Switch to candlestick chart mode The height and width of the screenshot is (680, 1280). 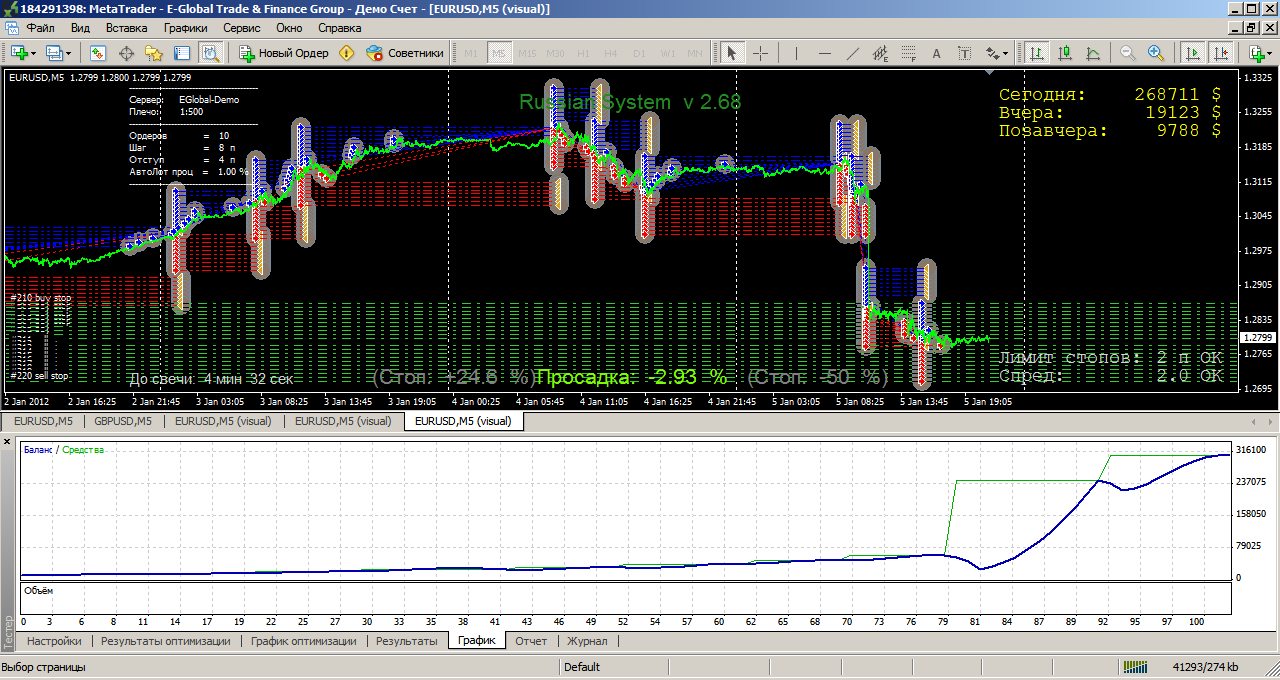click(1065, 53)
